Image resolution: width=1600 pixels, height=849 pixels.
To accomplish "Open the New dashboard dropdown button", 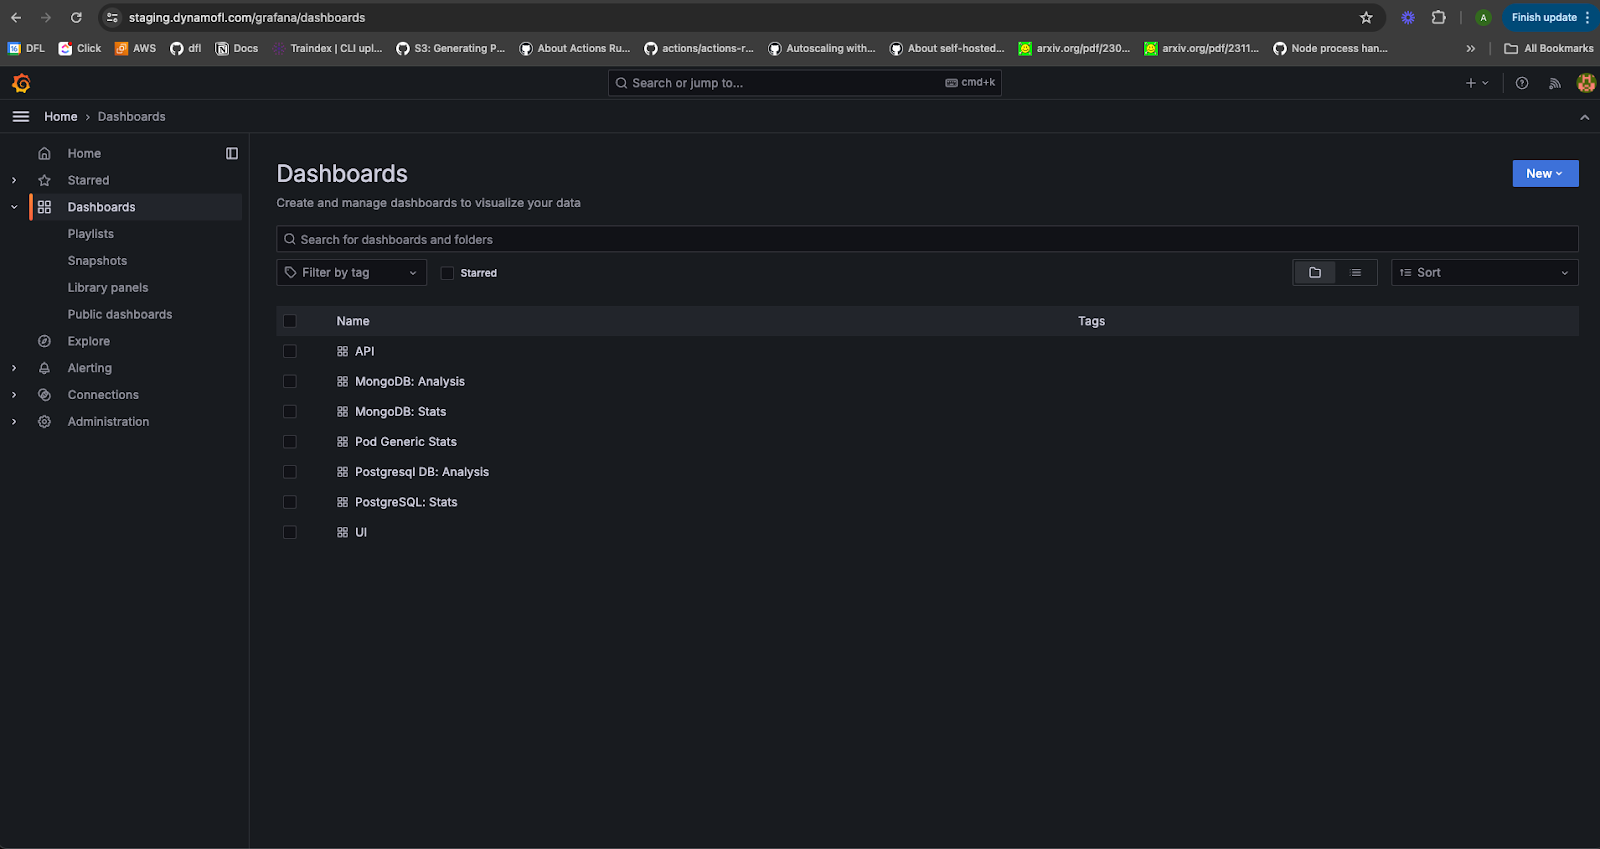I will click(1545, 173).
